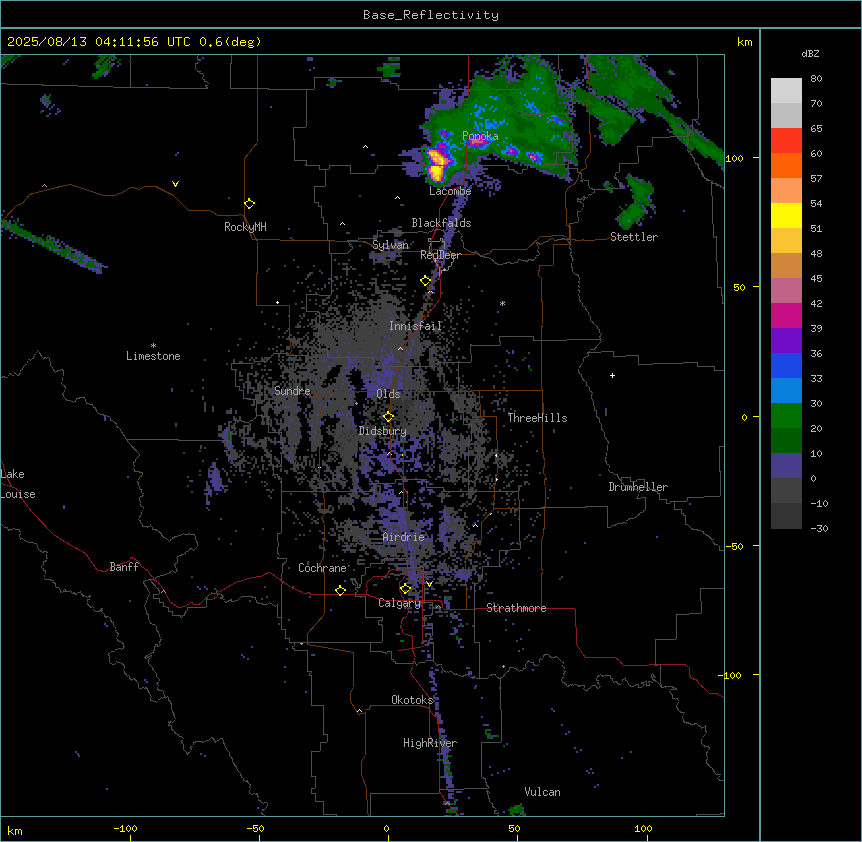Click the RedDeer city label

pos(440,255)
